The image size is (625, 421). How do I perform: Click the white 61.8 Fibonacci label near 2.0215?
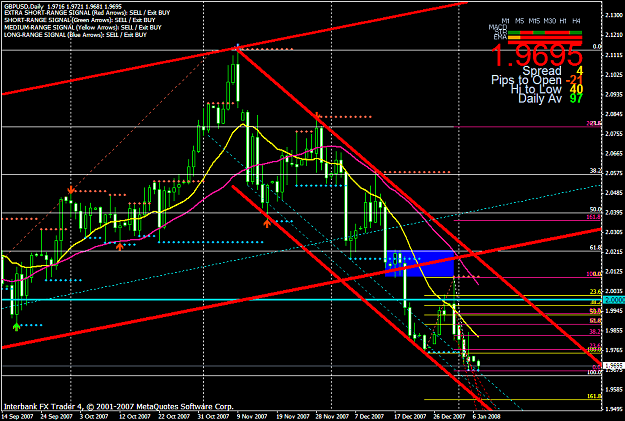click(596, 248)
